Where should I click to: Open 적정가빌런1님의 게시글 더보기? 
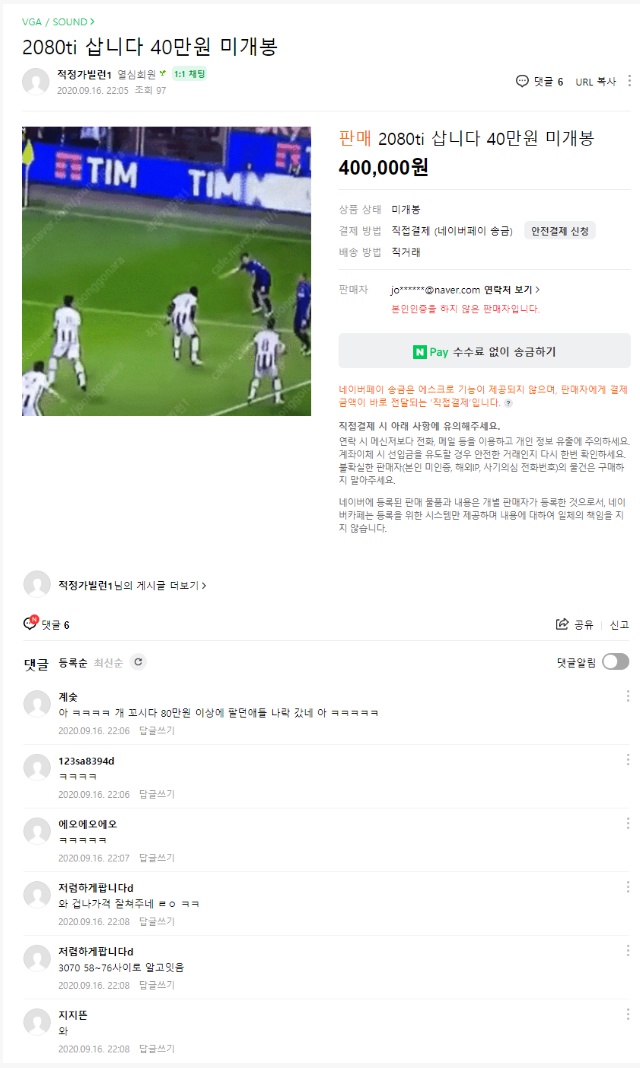(x=132, y=585)
